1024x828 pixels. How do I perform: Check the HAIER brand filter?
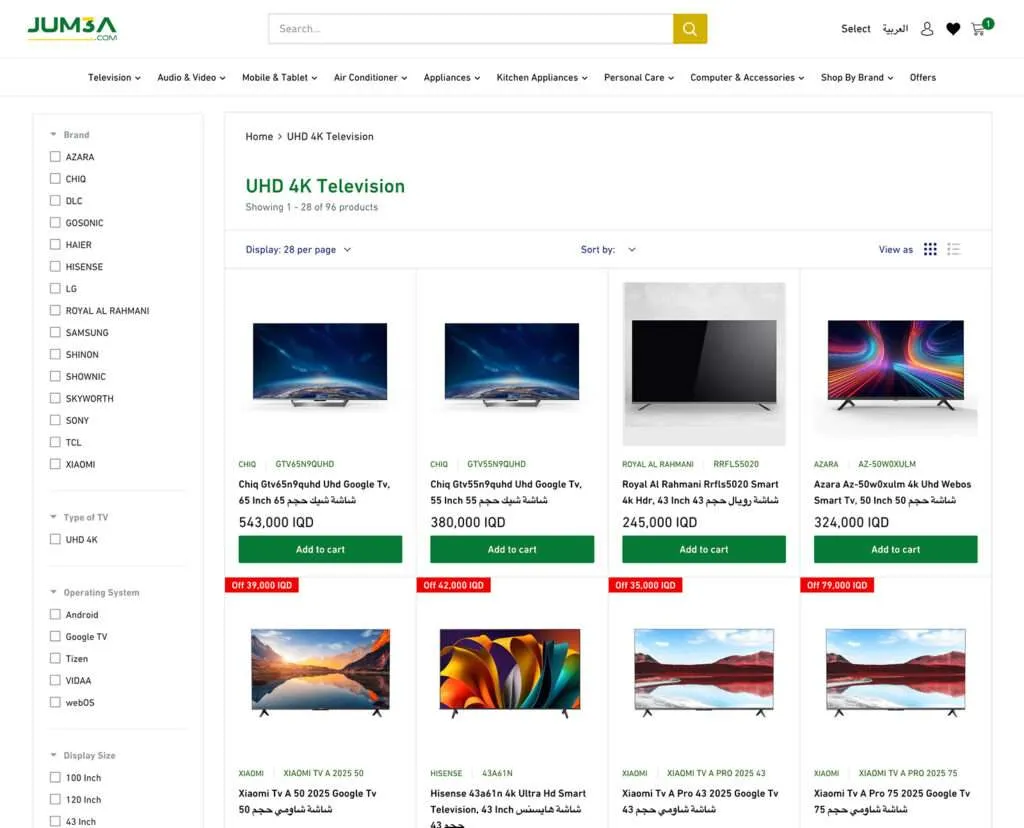(55, 244)
